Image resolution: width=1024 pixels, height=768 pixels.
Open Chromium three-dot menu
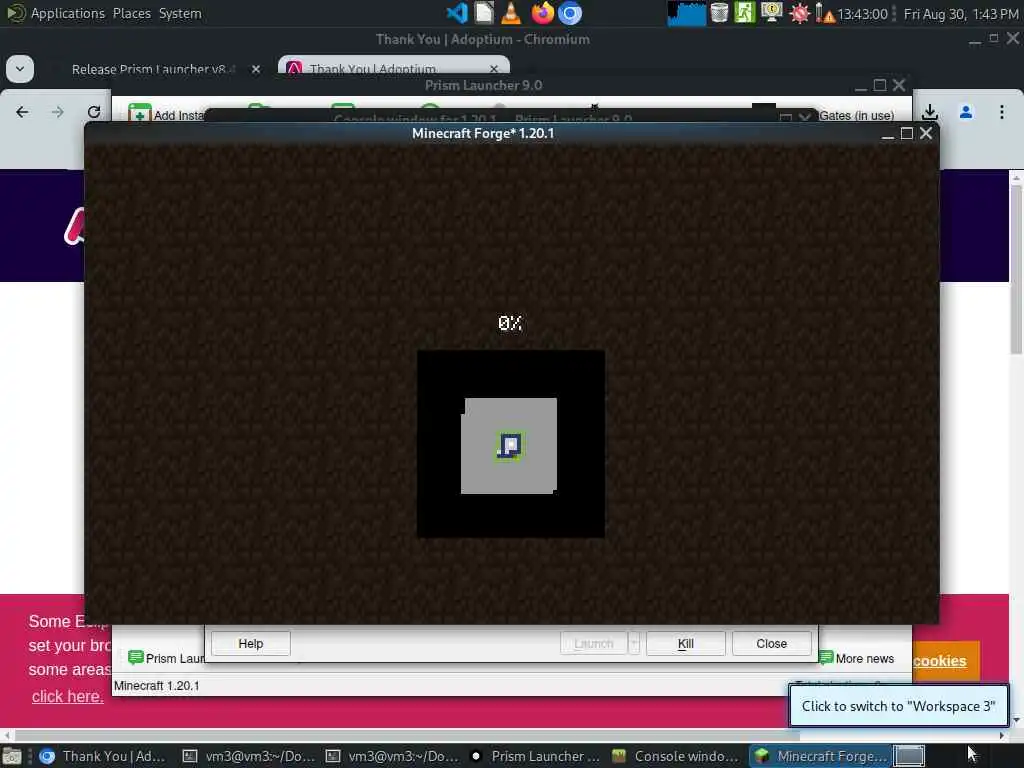pos(1002,112)
